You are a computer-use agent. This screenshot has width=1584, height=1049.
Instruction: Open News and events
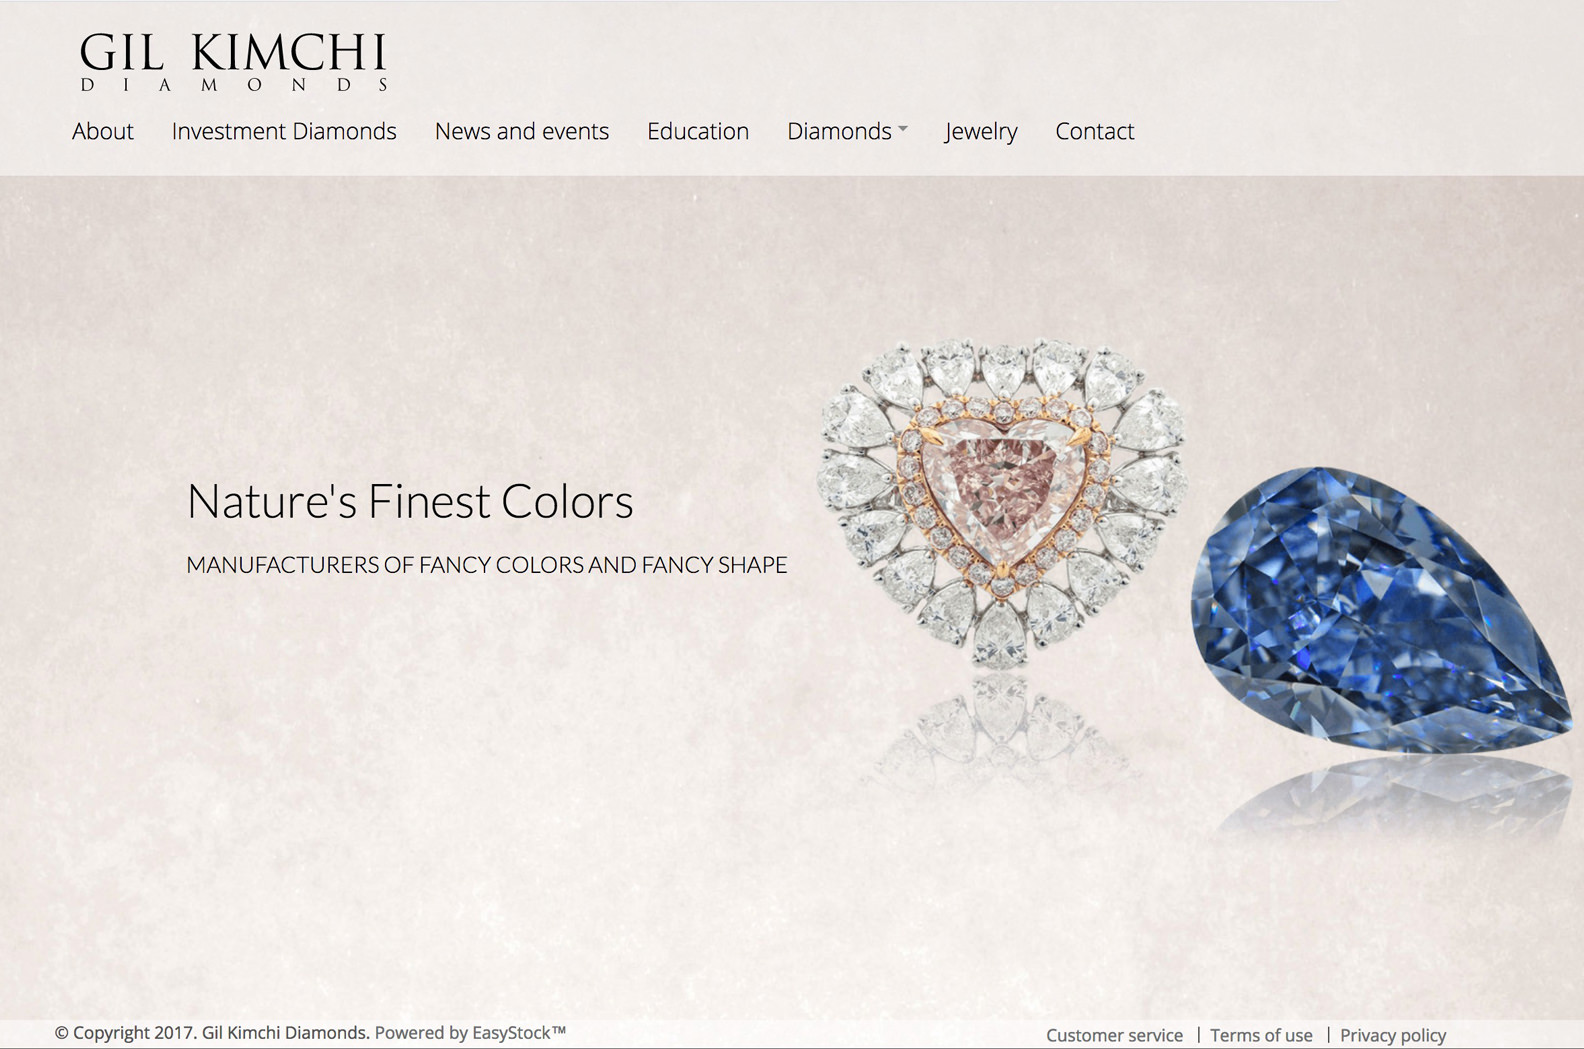pos(522,131)
